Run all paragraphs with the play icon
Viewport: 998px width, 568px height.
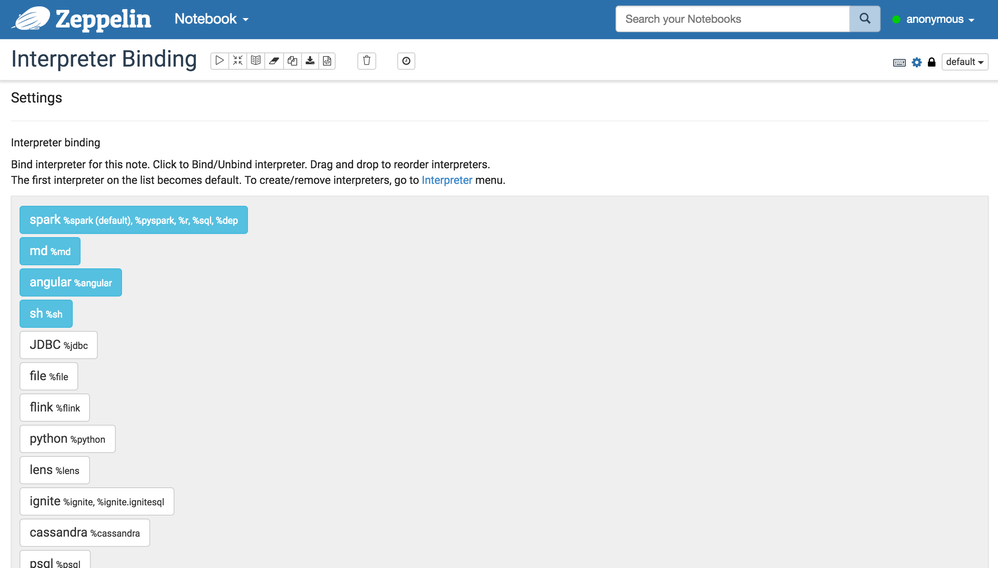(219, 61)
